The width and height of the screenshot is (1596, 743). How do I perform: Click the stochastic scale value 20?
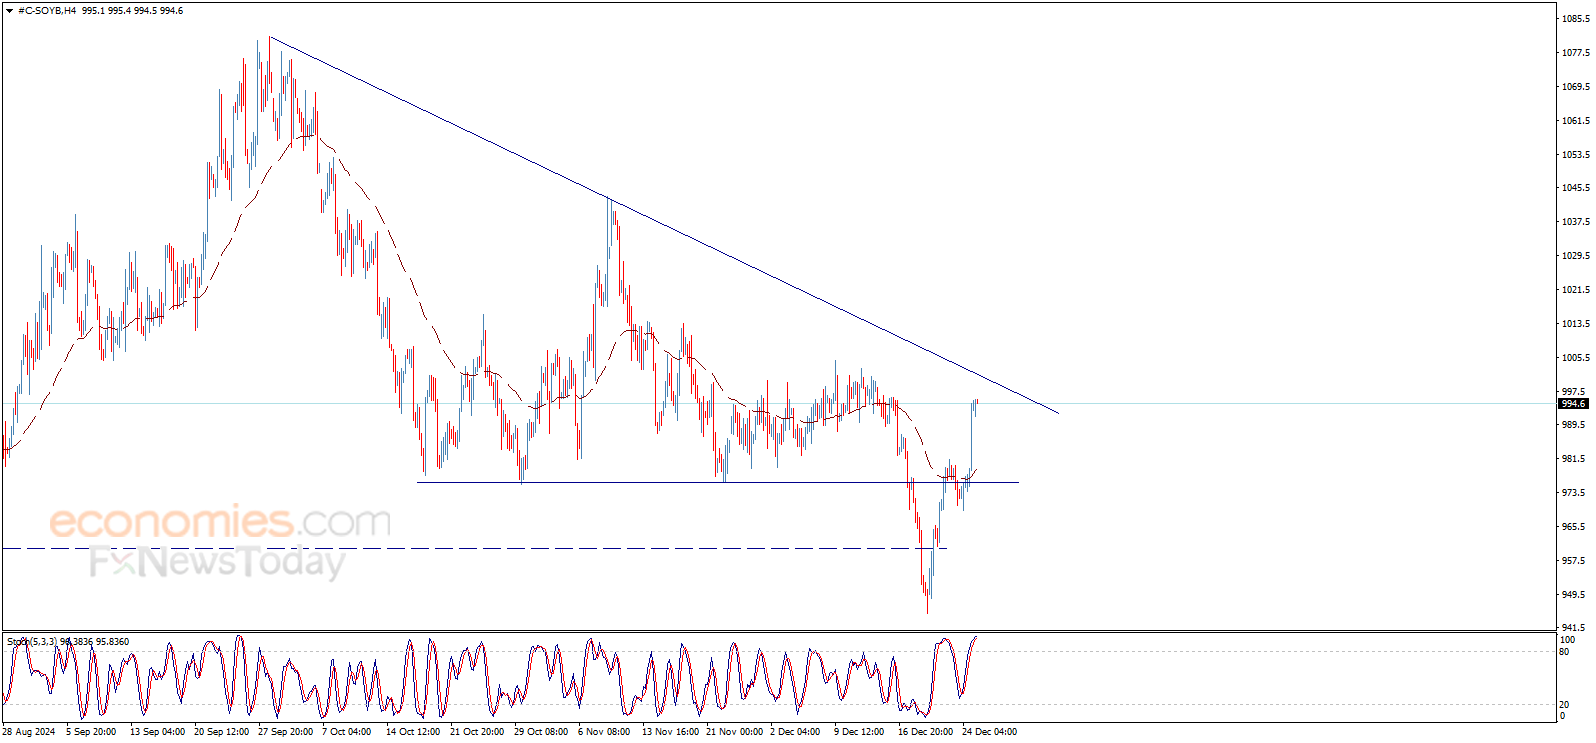[1565, 705]
